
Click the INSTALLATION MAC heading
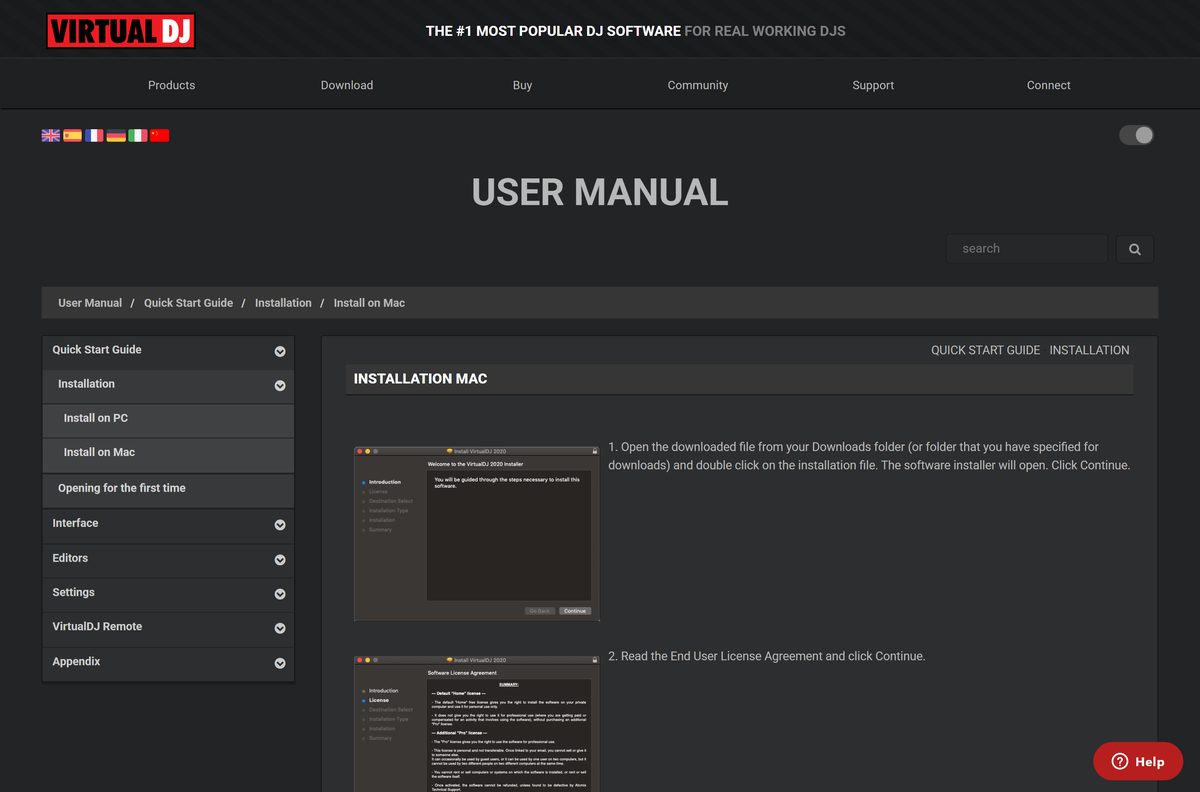tap(420, 379)
